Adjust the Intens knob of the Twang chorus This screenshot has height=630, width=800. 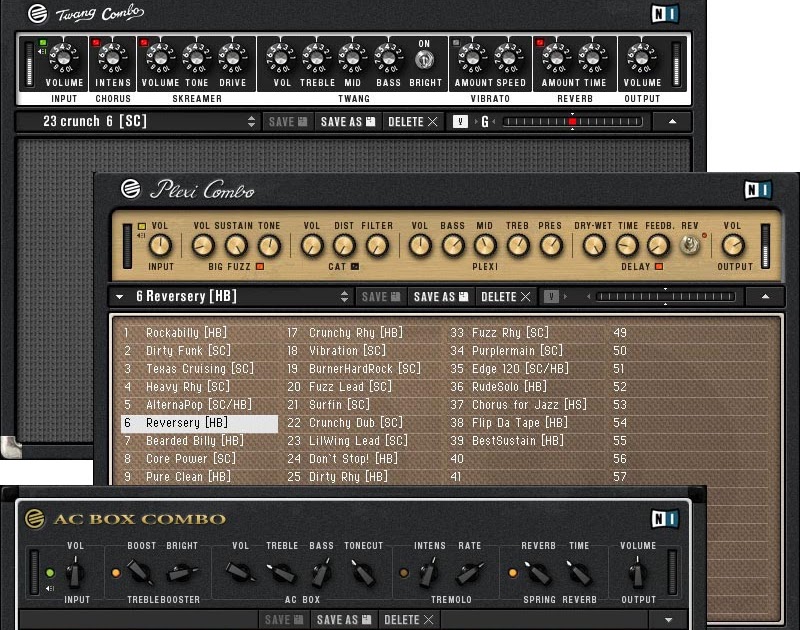[113, 58]
